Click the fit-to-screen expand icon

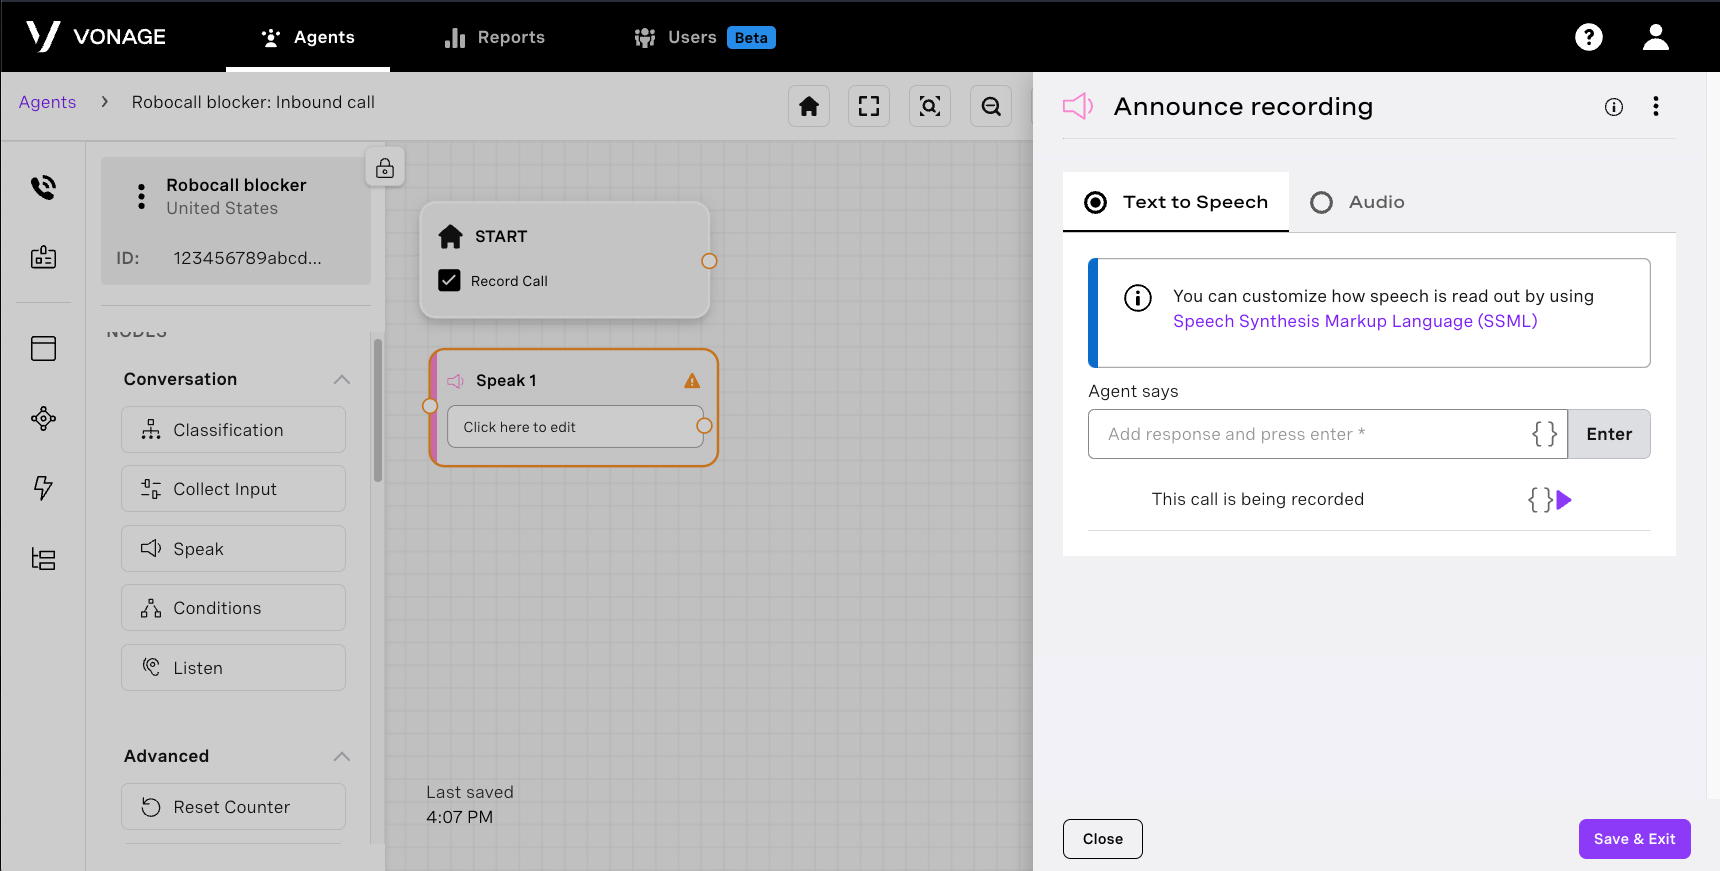pyautogui.click(x=869, y=106)
